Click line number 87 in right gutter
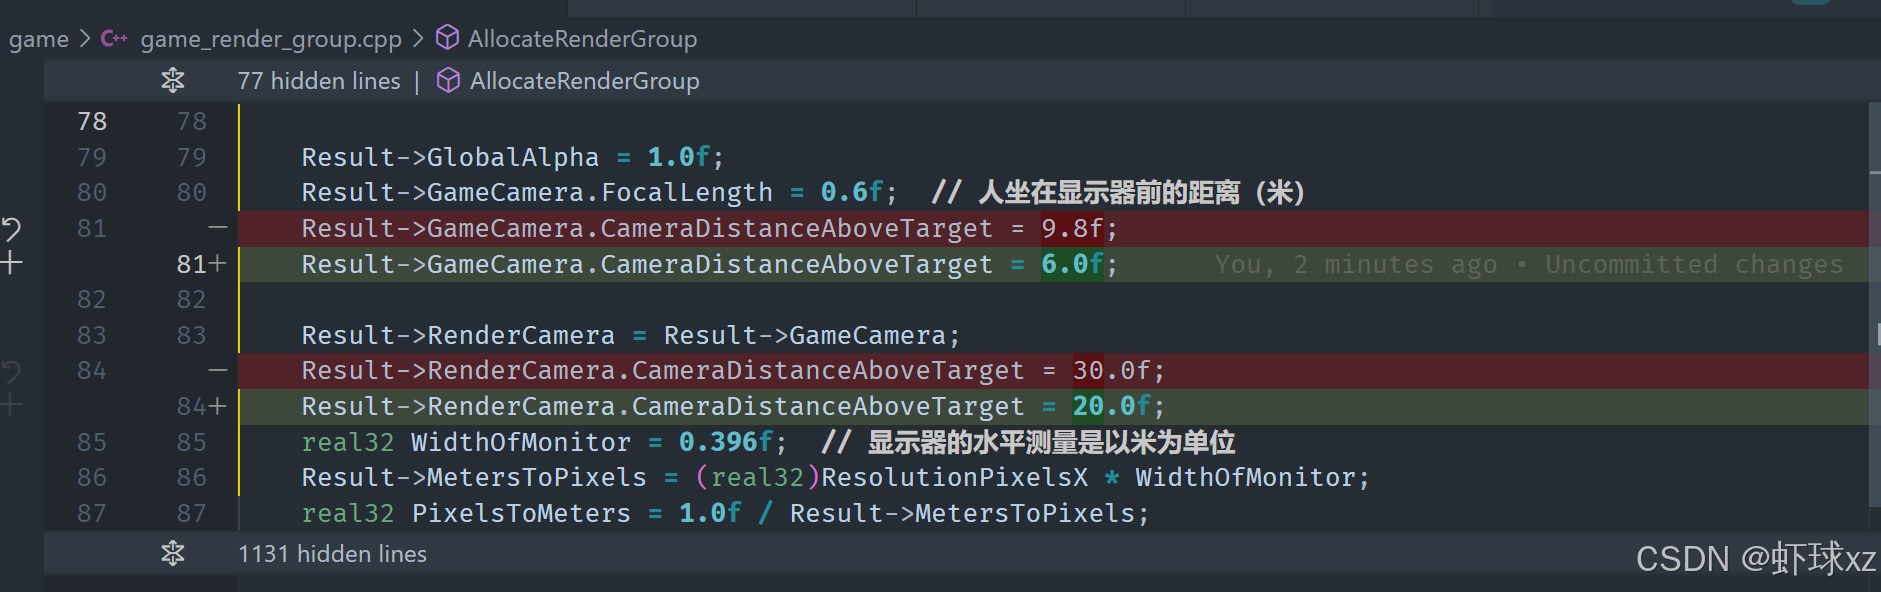 click(191, 513)
